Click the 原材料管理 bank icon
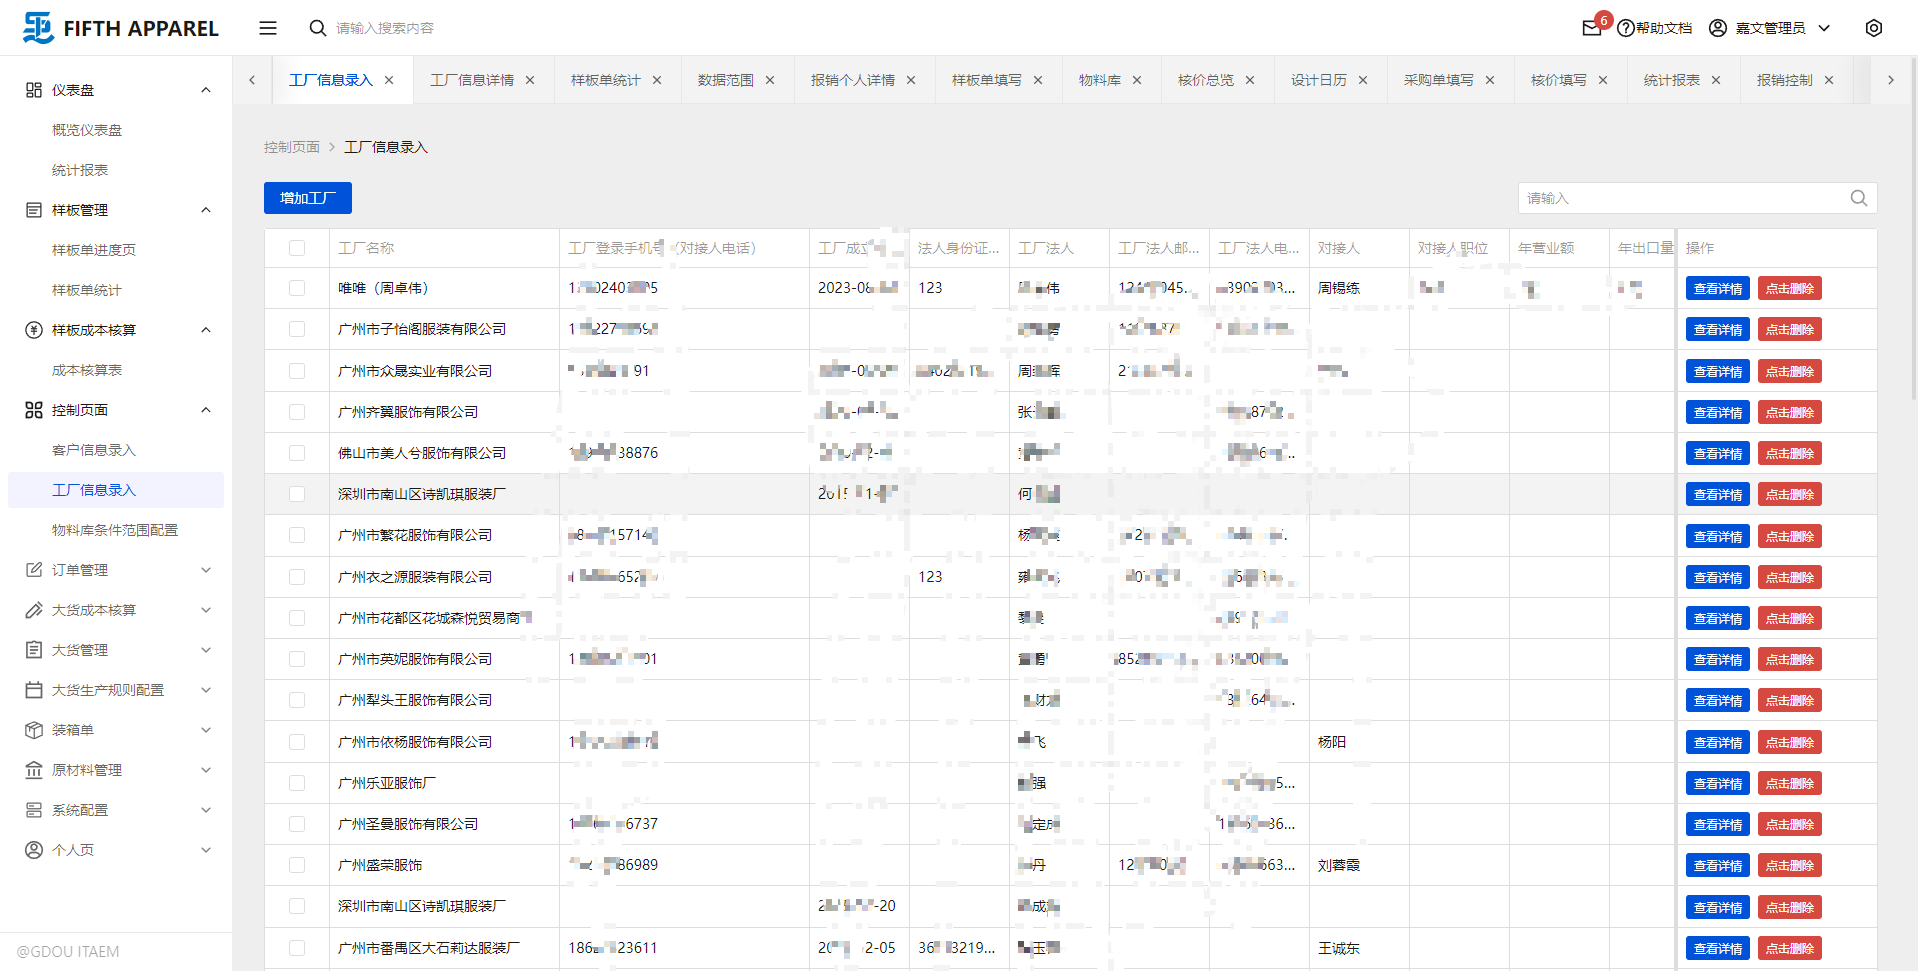 (x=34, y=770)
